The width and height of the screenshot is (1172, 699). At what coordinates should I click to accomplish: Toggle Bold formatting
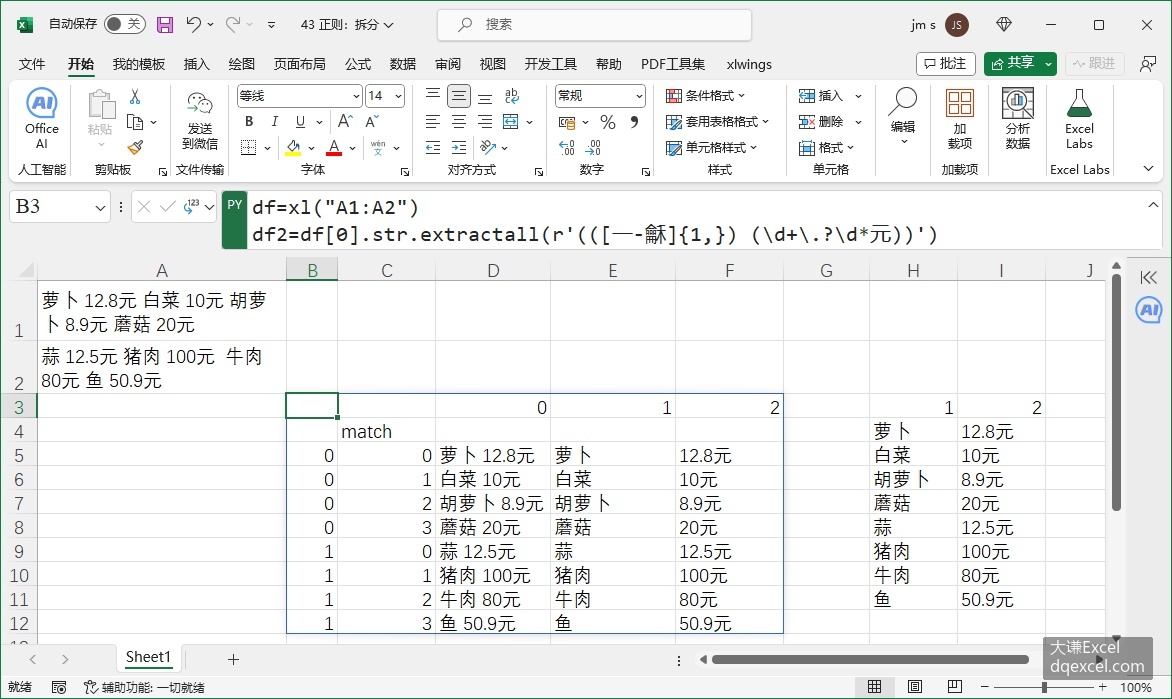(x=249, y=121)
